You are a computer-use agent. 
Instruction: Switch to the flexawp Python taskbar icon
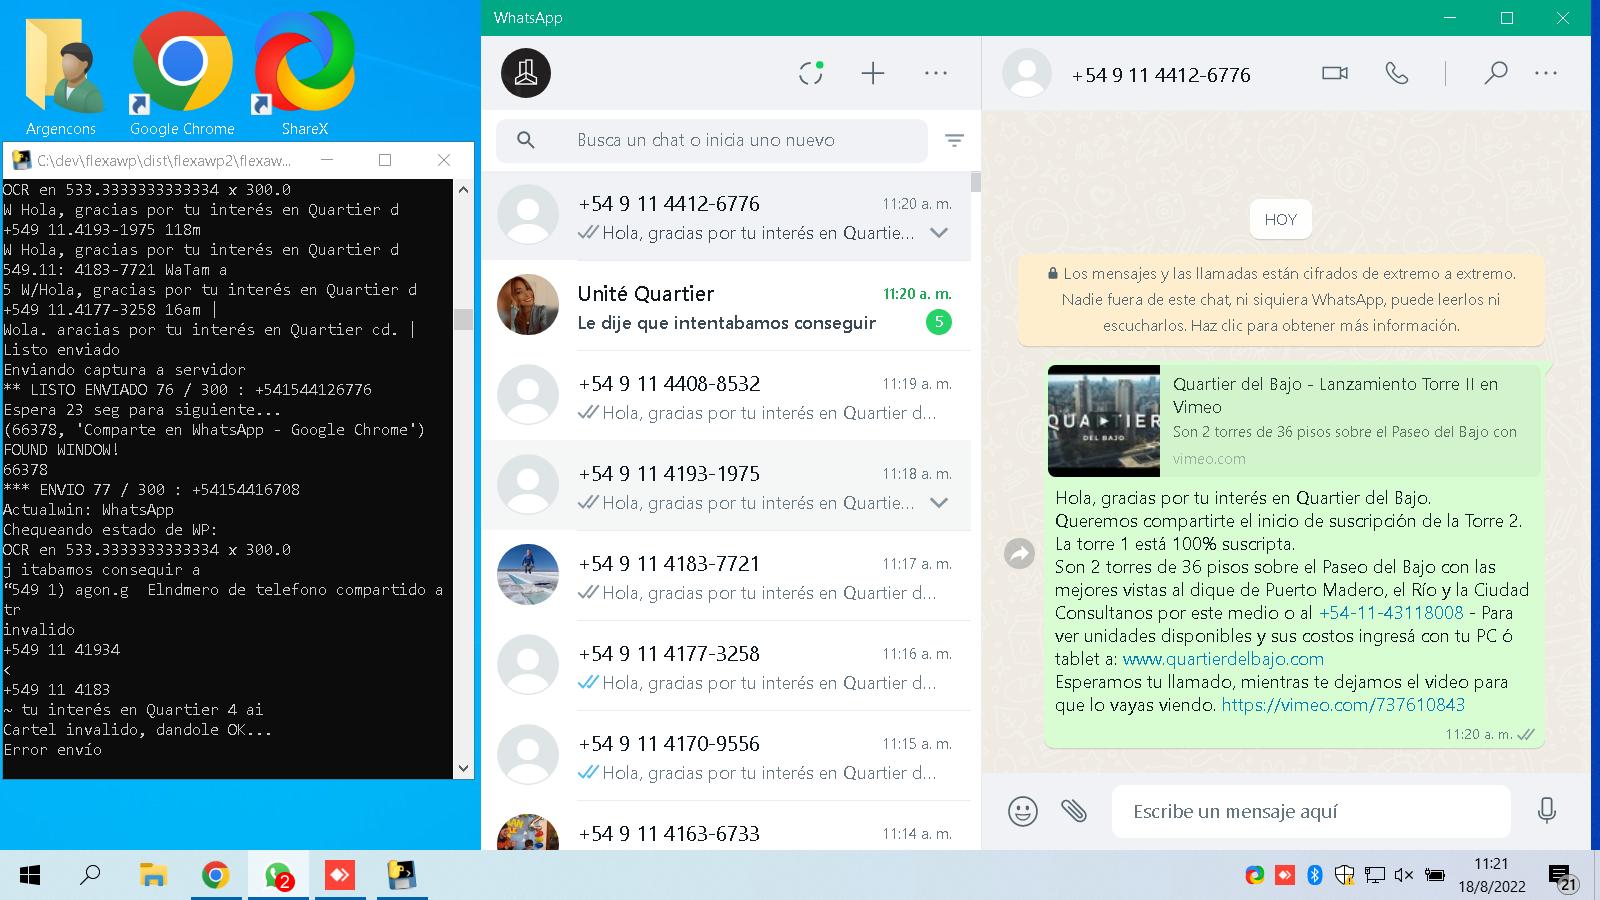click(x=402, y=876)
